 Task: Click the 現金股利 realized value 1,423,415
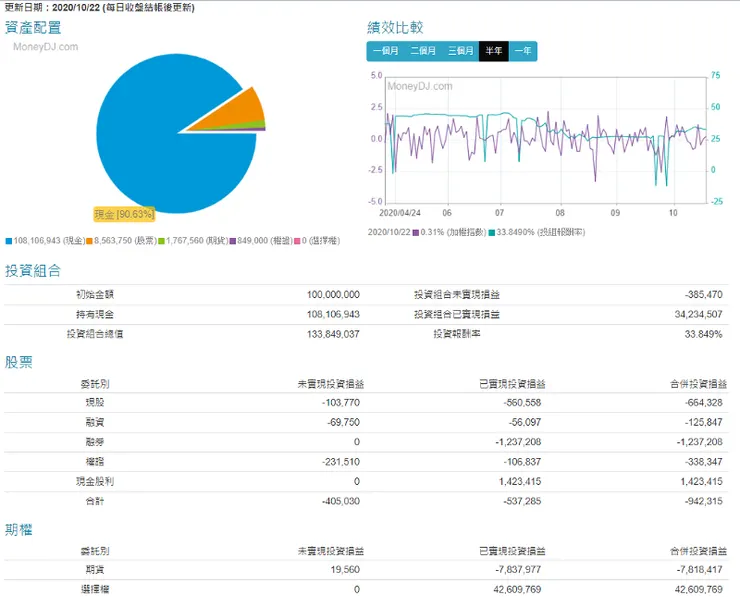(x=520, y=481)
